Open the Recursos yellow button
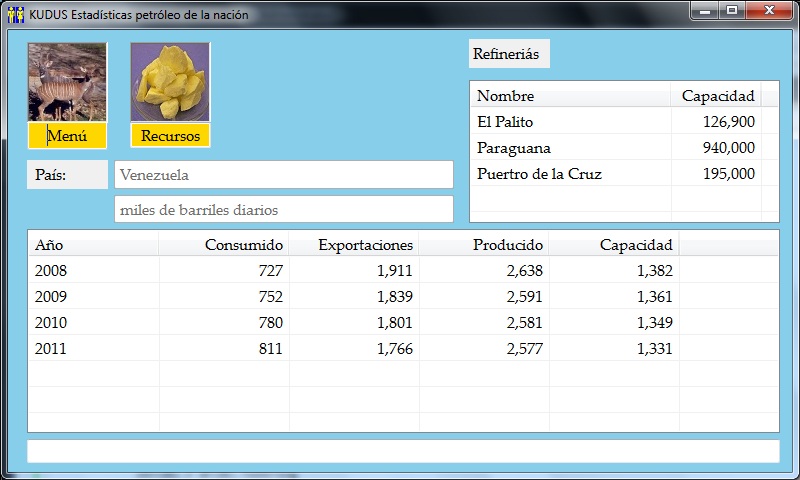800x480 pixels. [x=170, y=136]
